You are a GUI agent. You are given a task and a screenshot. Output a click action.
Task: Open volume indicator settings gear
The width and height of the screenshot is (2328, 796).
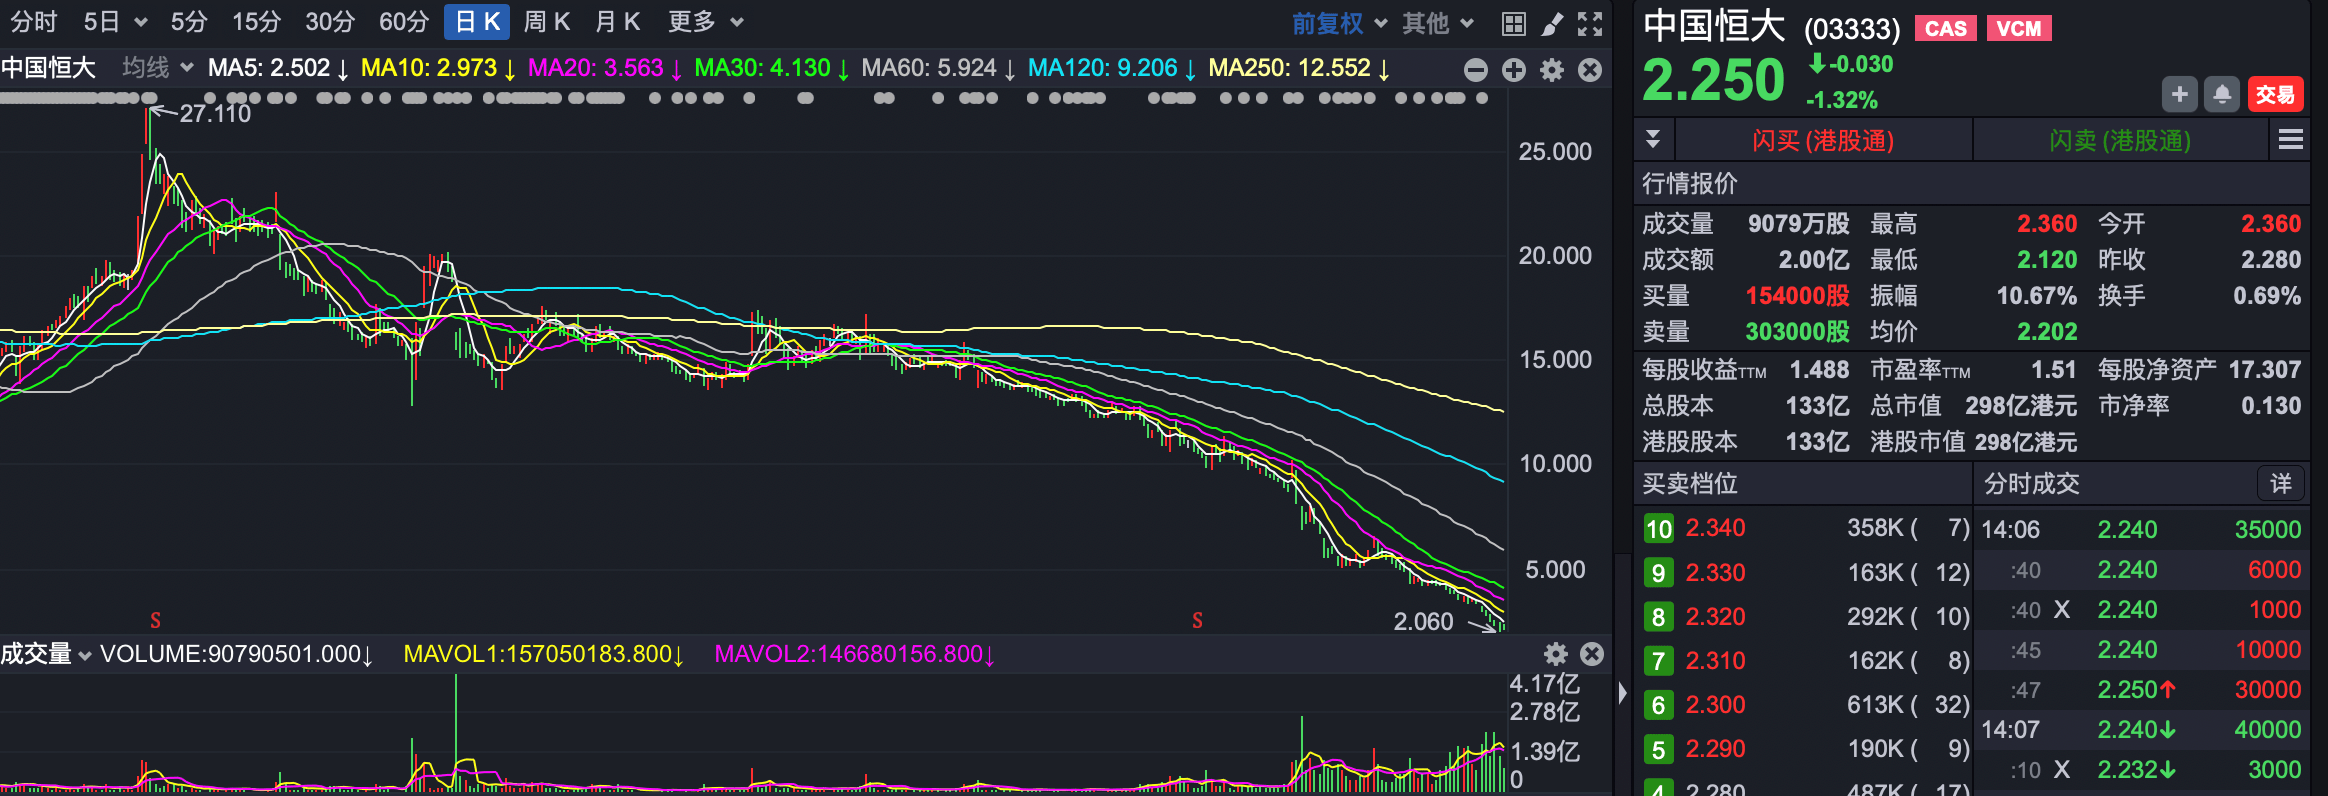(x=1556, y=654)
